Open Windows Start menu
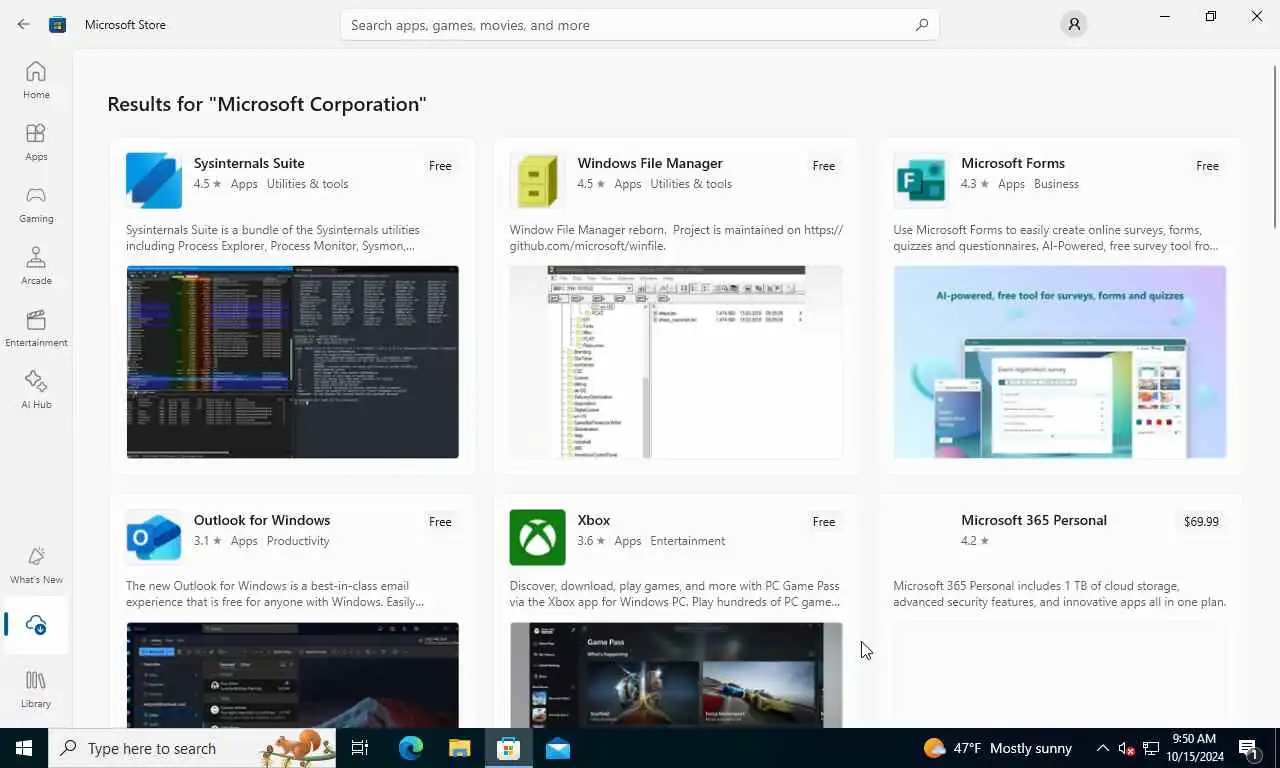 (24, 748)
